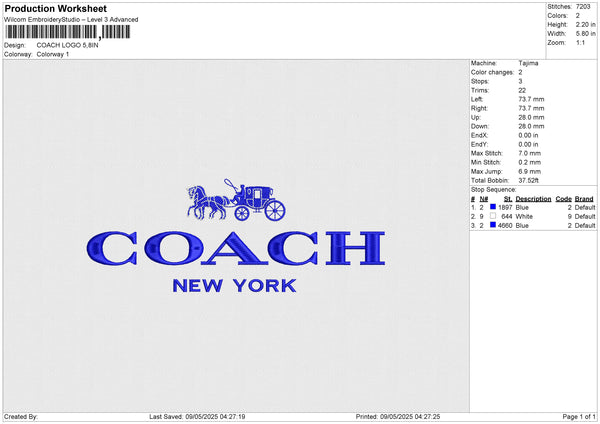600x424 pixels.
Task: Click the 'EndY:' label
Action: click(480, 144)
